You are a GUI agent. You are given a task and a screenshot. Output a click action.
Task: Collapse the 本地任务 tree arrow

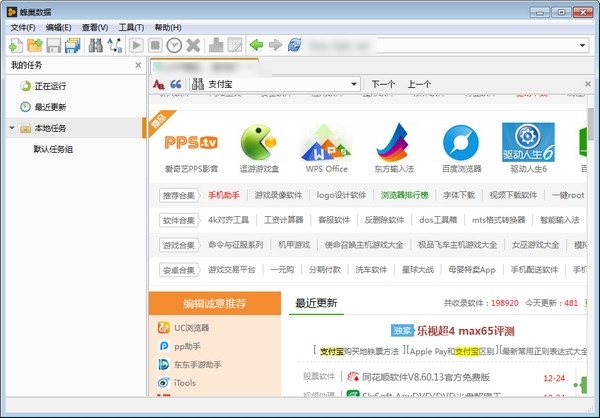click(12, 128)
